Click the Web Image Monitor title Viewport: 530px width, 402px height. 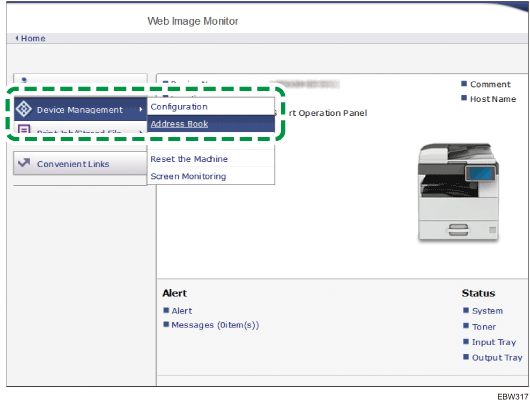point(193,21)
